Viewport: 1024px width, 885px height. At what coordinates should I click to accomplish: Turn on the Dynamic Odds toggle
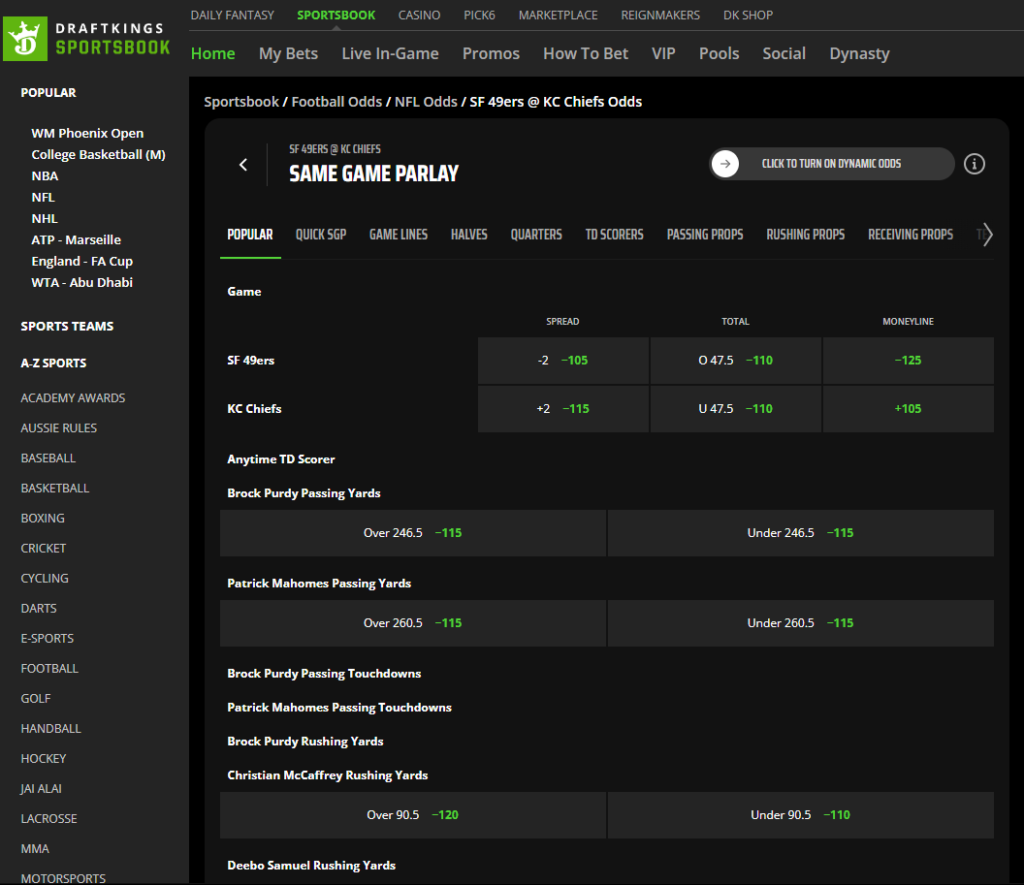tap(831, 164)
